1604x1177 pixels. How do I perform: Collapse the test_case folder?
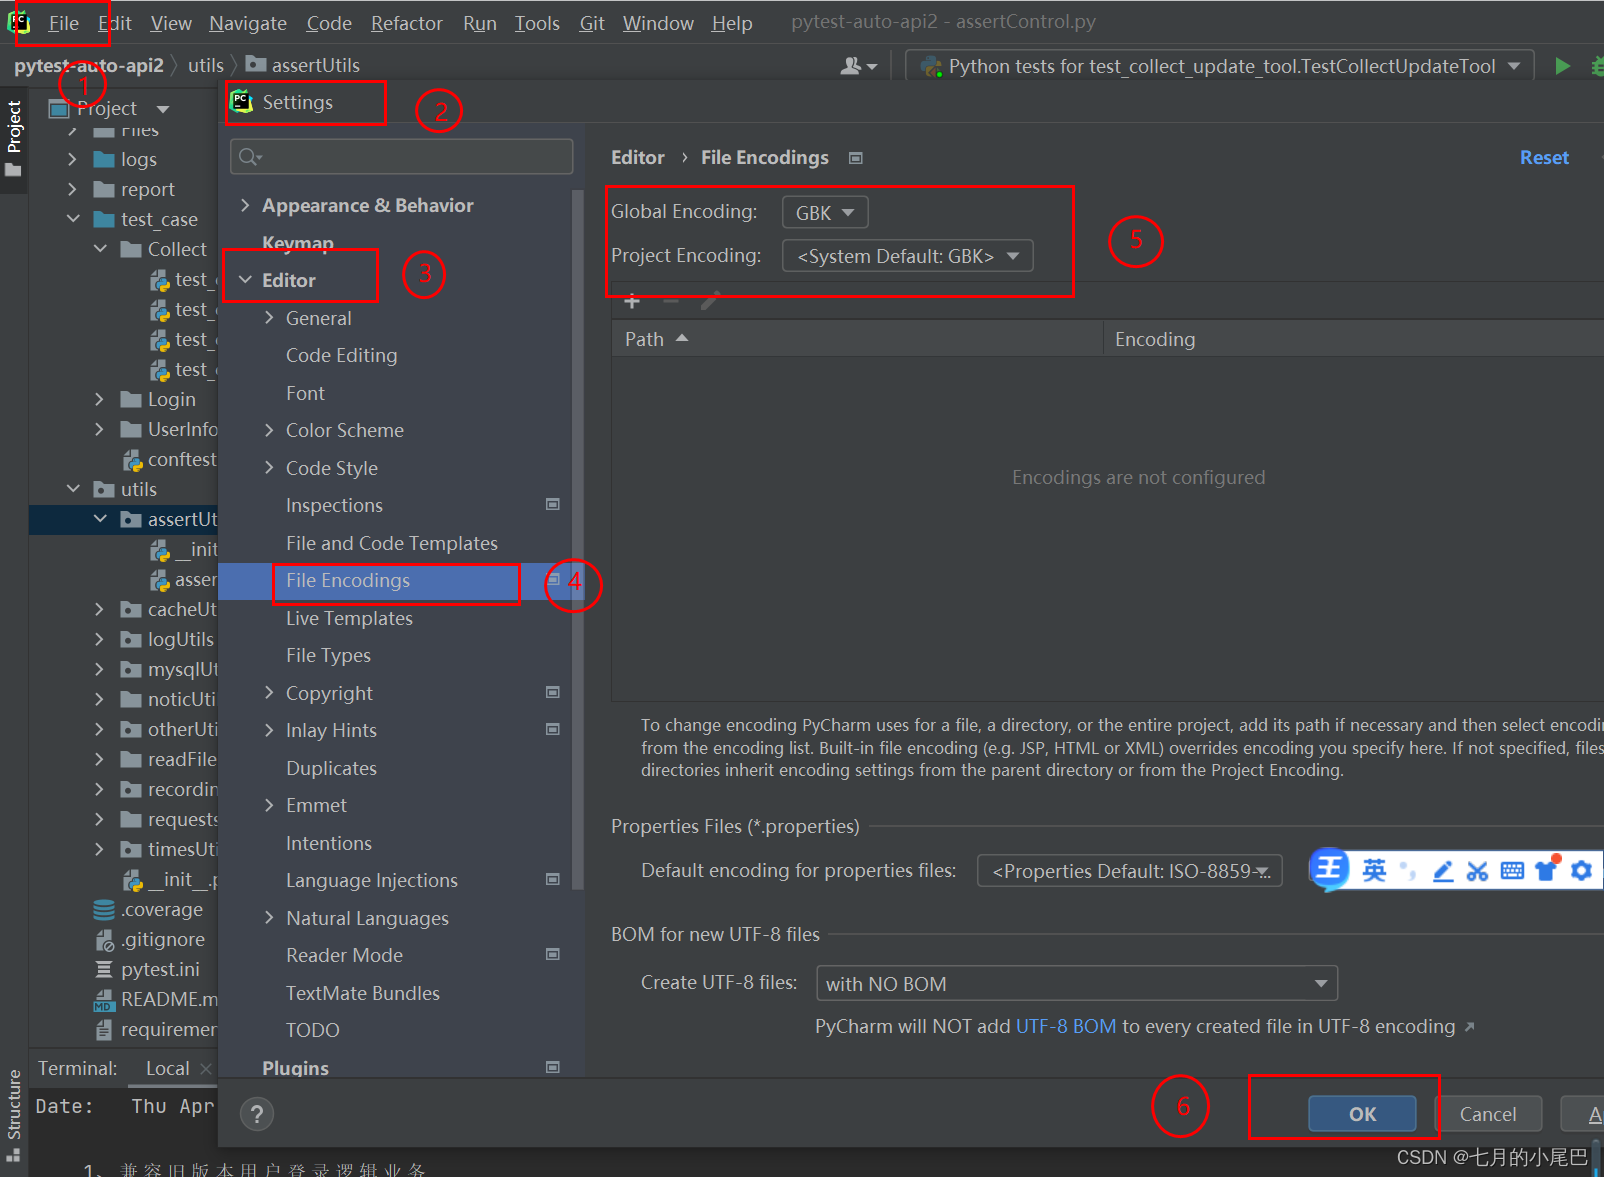point(72,219)
